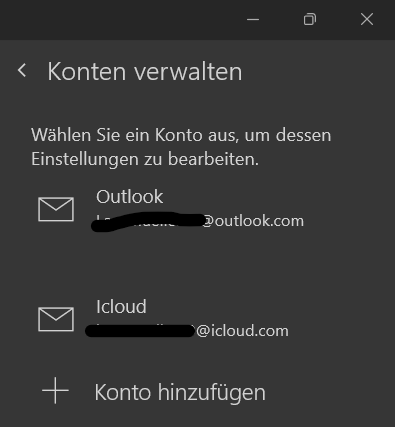Image resolution: width=395 pixels, height=427 pixels.
Task: Click the Icloud account envelope icon
Action: tap(56, 319)
